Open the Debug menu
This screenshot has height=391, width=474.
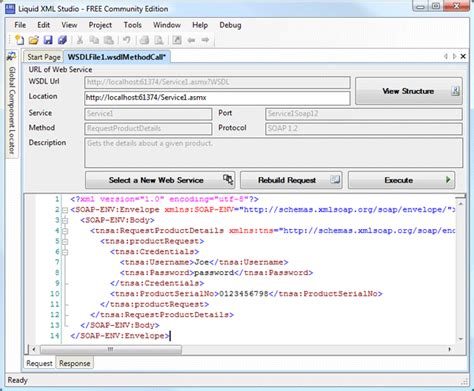point(230,25)
